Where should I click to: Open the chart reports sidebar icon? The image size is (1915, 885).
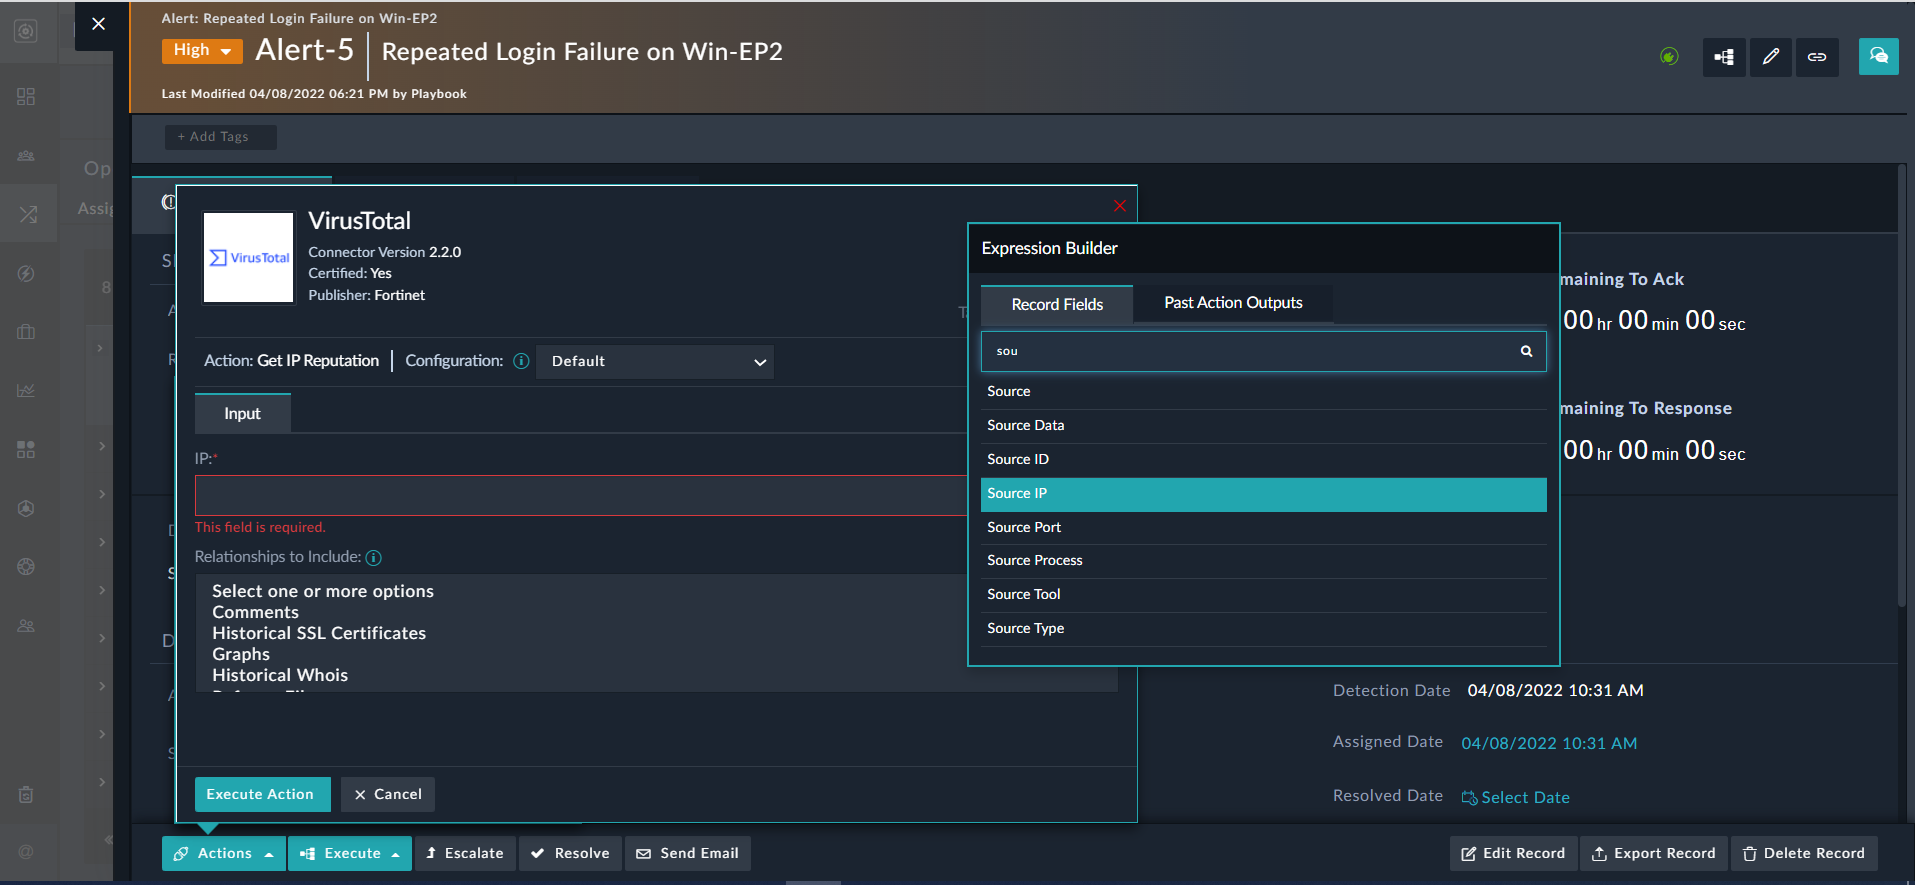click(26, 391)
